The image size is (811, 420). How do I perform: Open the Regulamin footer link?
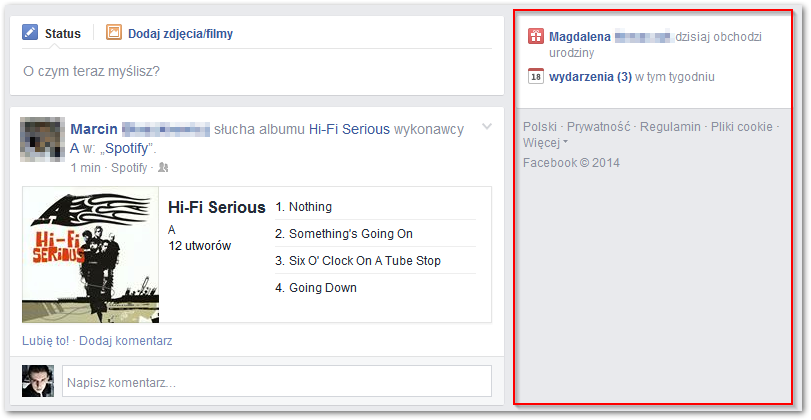pos(670,127)
